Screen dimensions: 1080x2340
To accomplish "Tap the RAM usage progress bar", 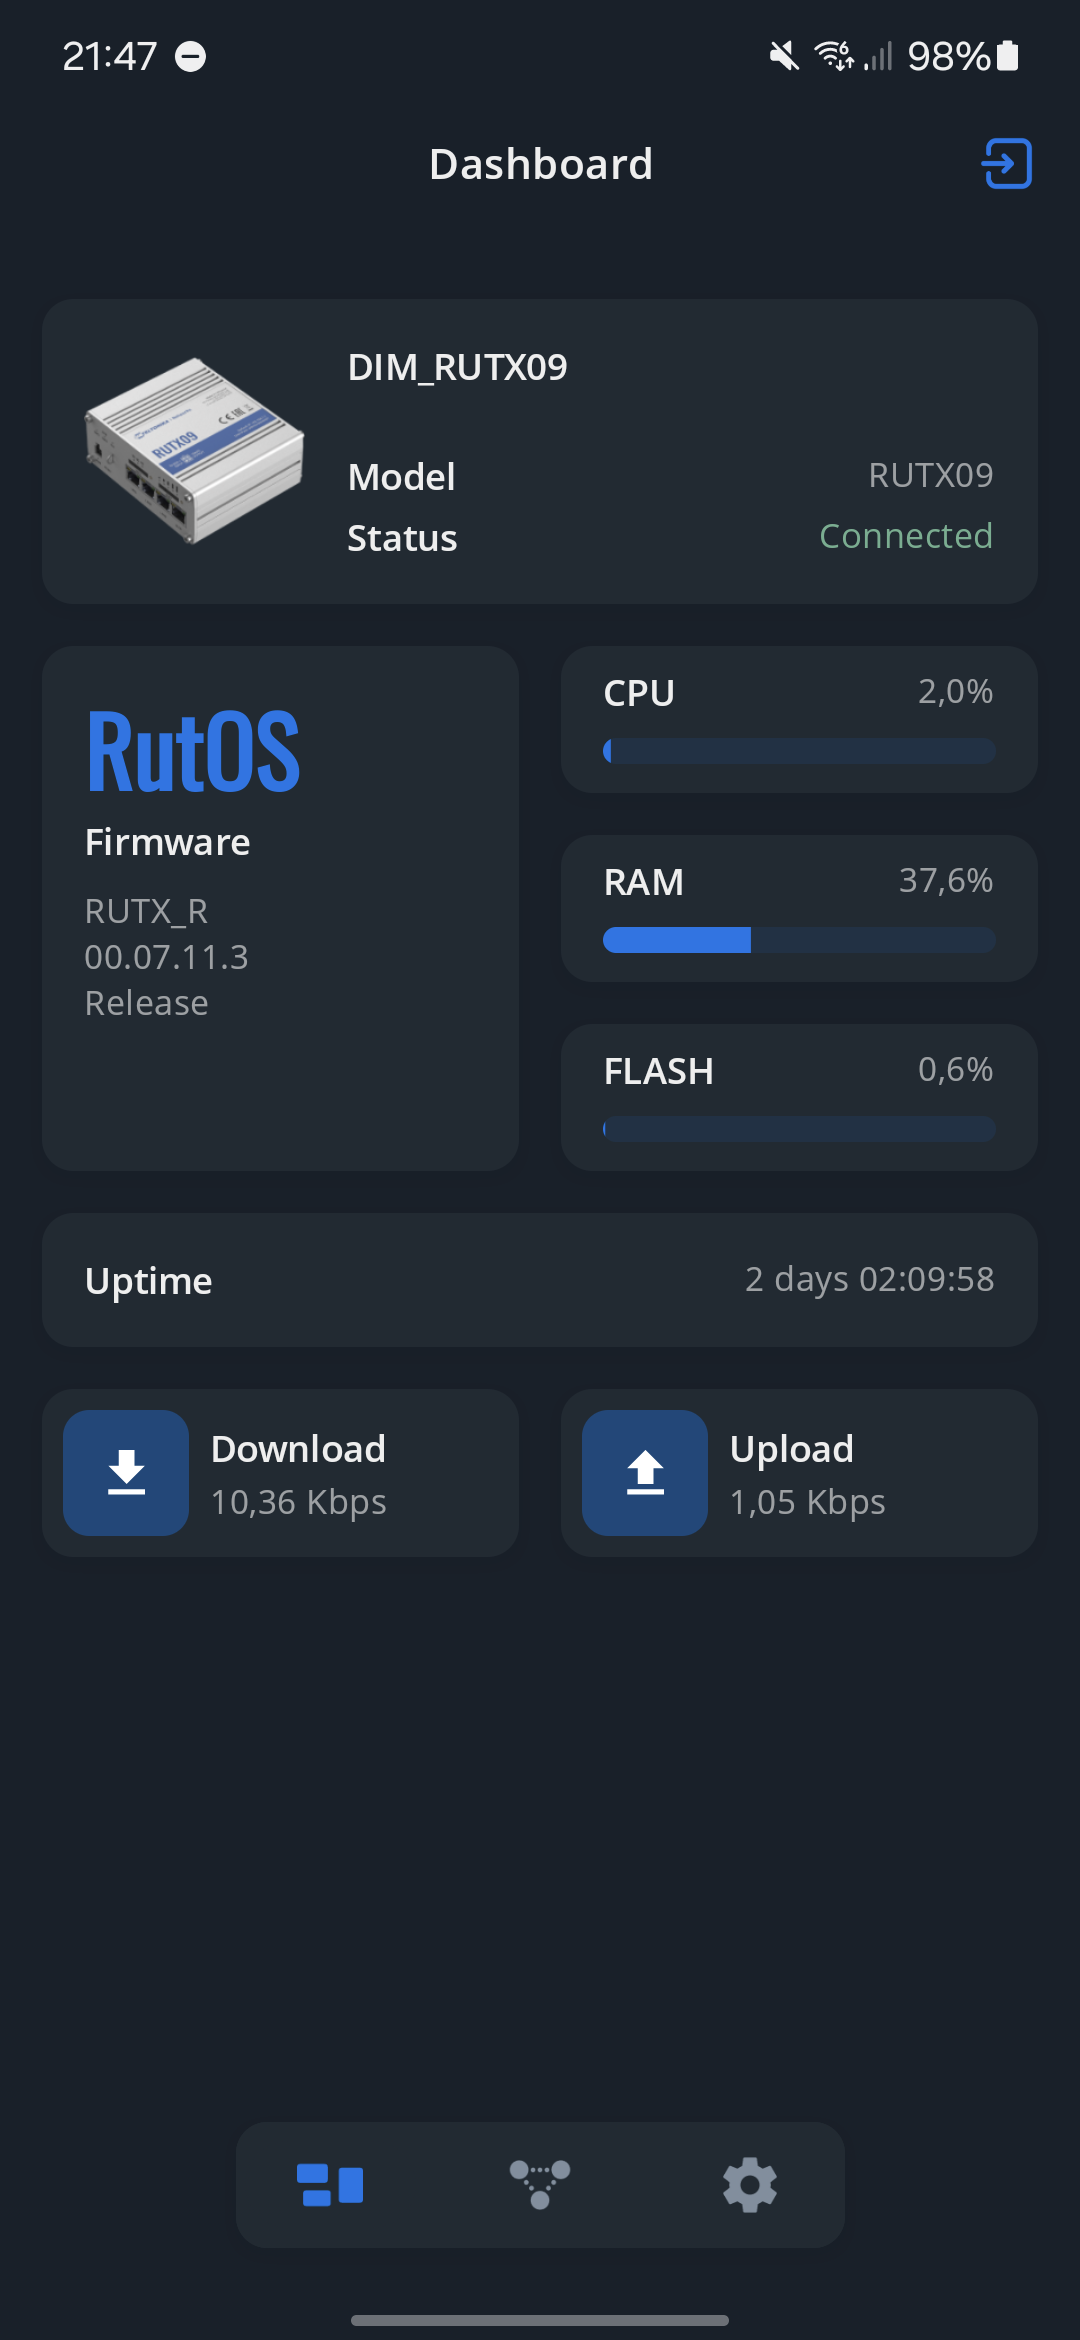I will pos(799,940).
